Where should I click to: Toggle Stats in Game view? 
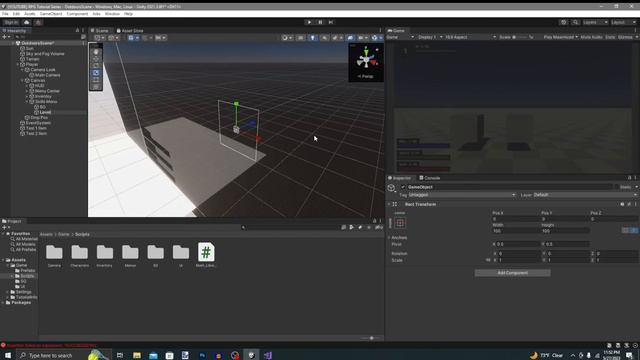(610, 37)
